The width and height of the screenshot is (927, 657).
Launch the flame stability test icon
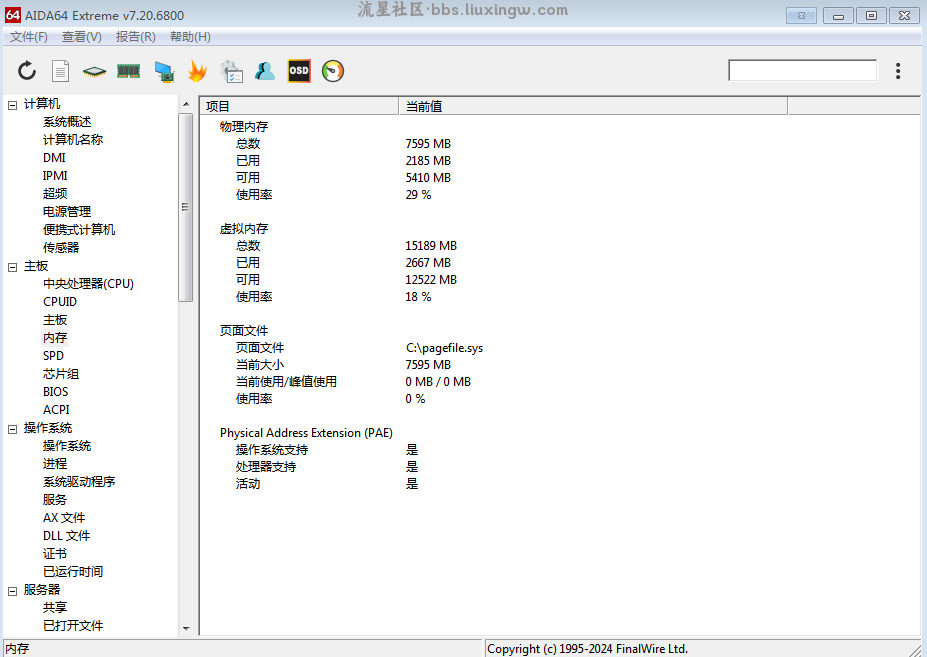point(197,71)
